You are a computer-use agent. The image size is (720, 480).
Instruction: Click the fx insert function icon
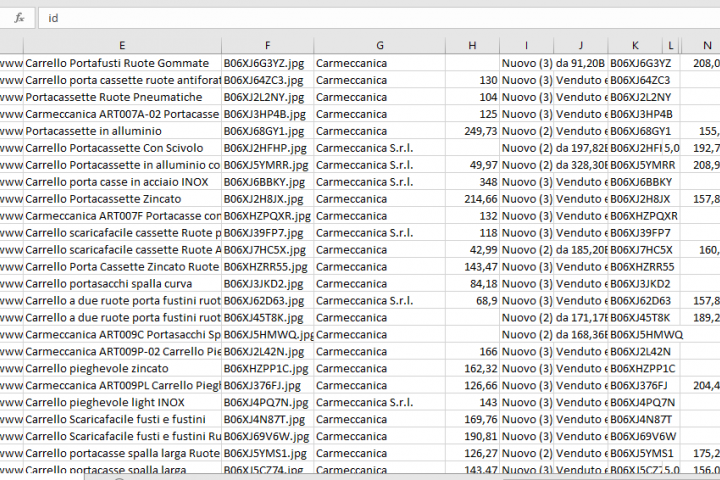click(19, 18)
